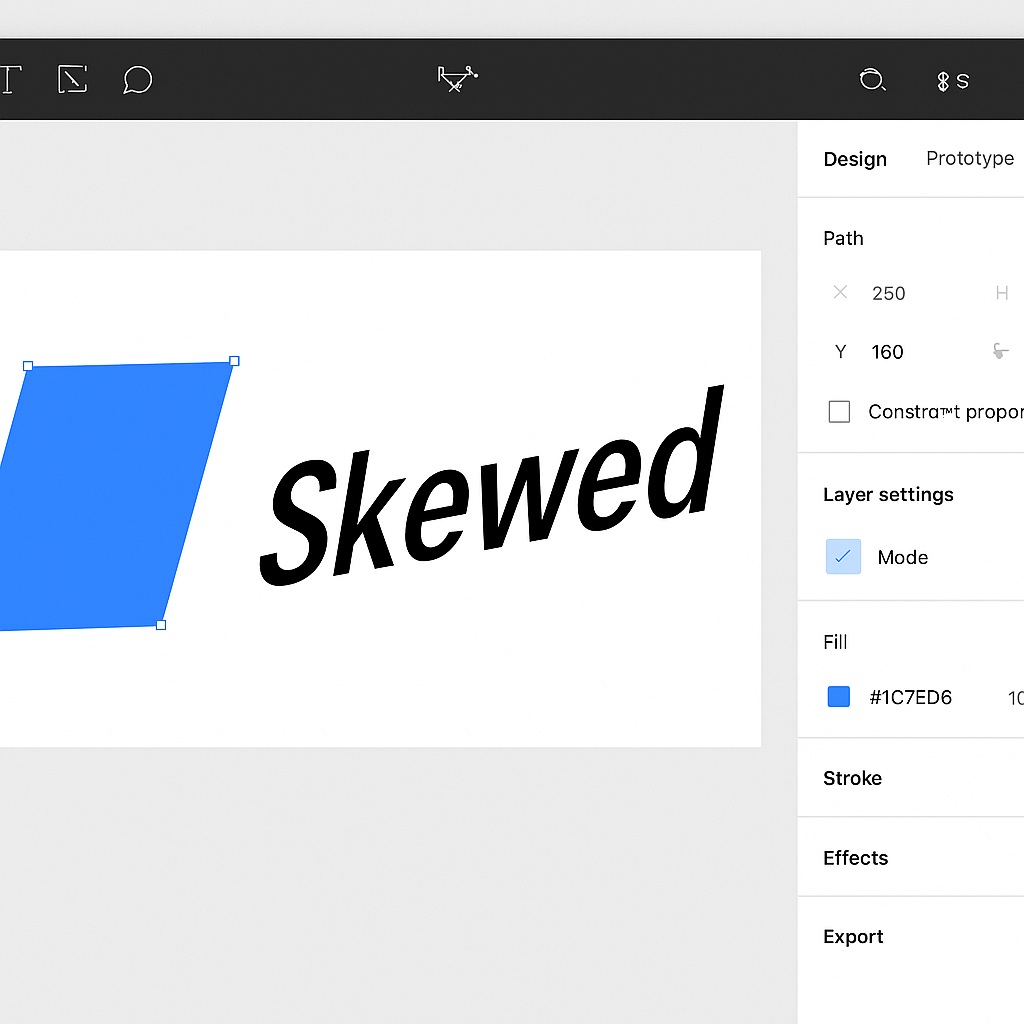Screen dimensions: 1024x1024
Task: Open the zoom/search icon top right
Action: pos(872,80)
